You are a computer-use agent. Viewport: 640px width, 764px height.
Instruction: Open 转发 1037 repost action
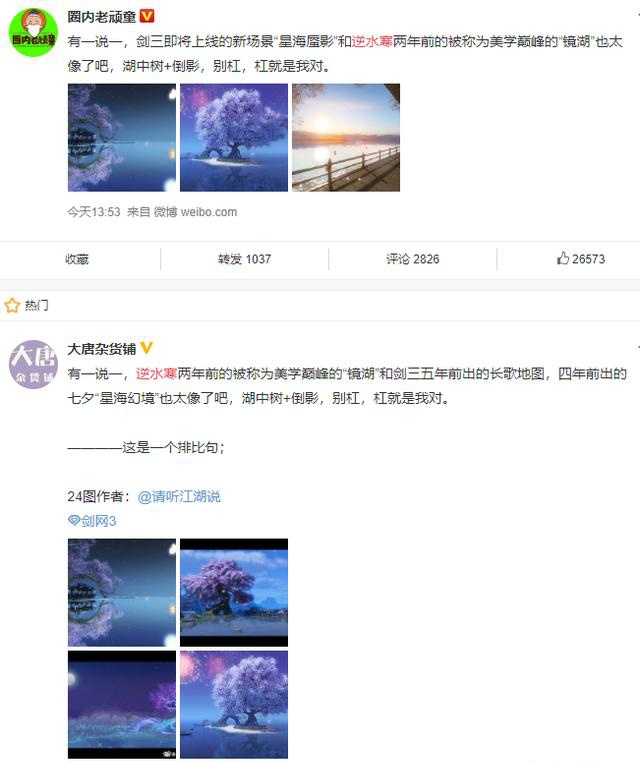(x=245, y=259)
